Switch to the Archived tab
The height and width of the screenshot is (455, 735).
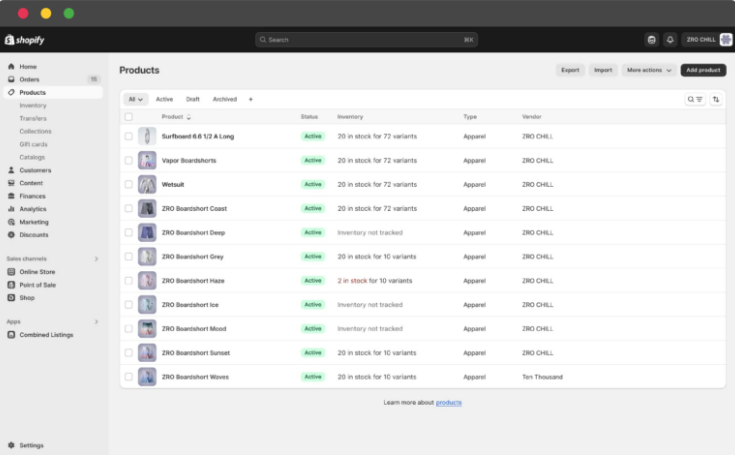(x=225, y=99)
